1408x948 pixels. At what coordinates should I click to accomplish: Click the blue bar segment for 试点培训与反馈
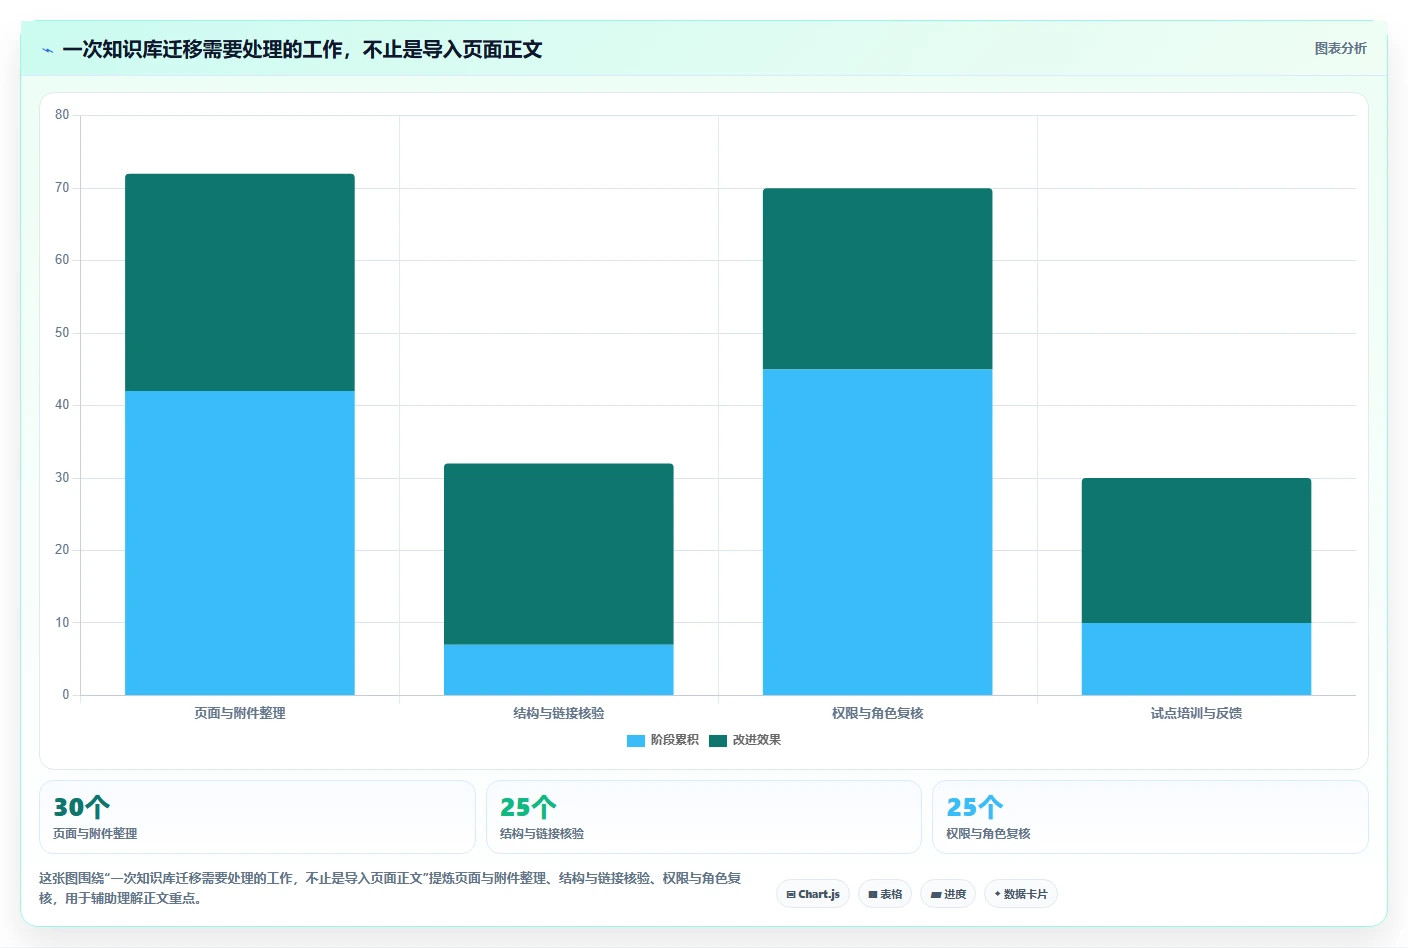pos(1197,659)
